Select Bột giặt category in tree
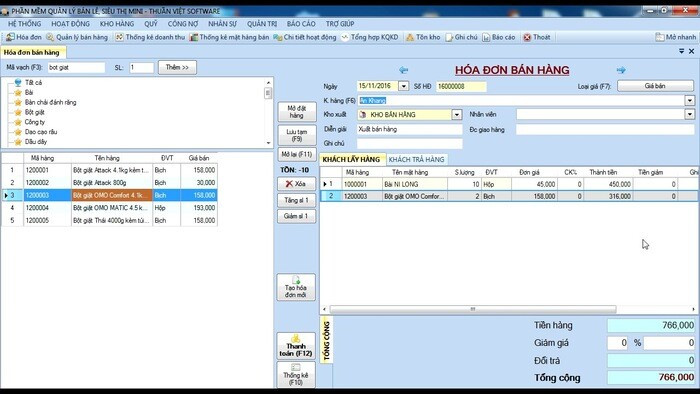Image resolution: width=700 pixels, height=394 pixels. click(34, 112)
